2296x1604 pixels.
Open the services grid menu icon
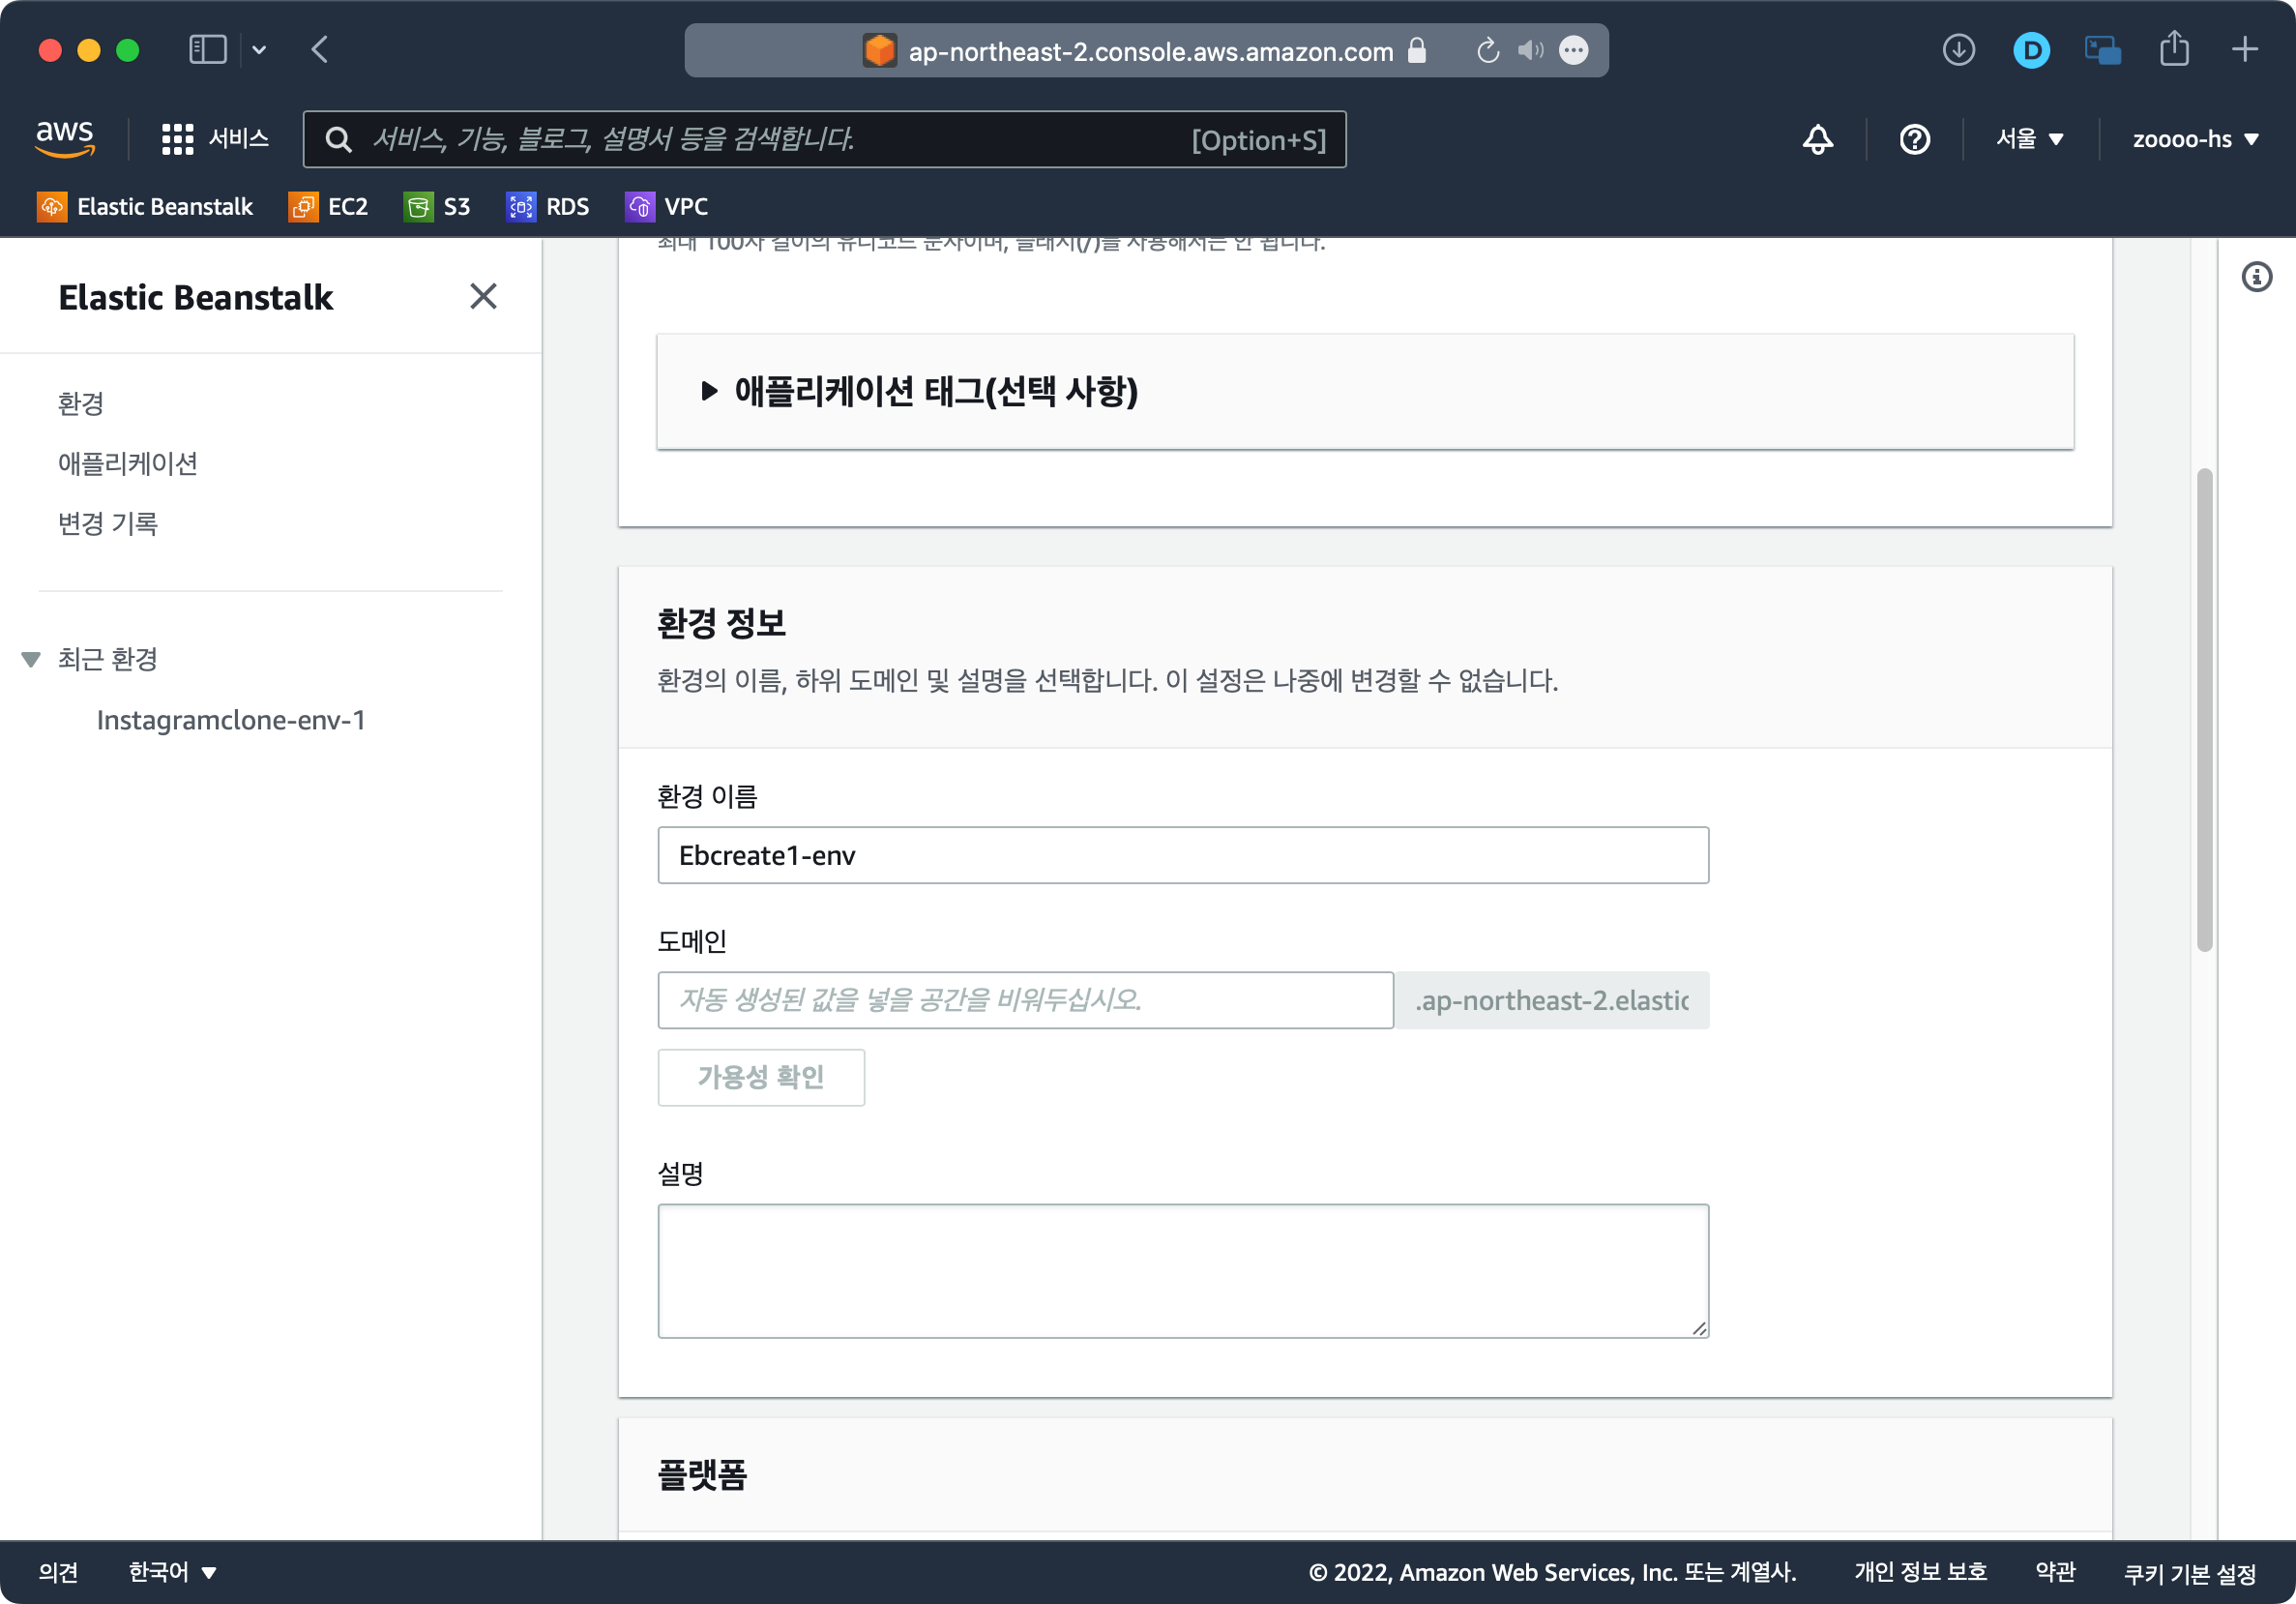(x=177, y=139)
